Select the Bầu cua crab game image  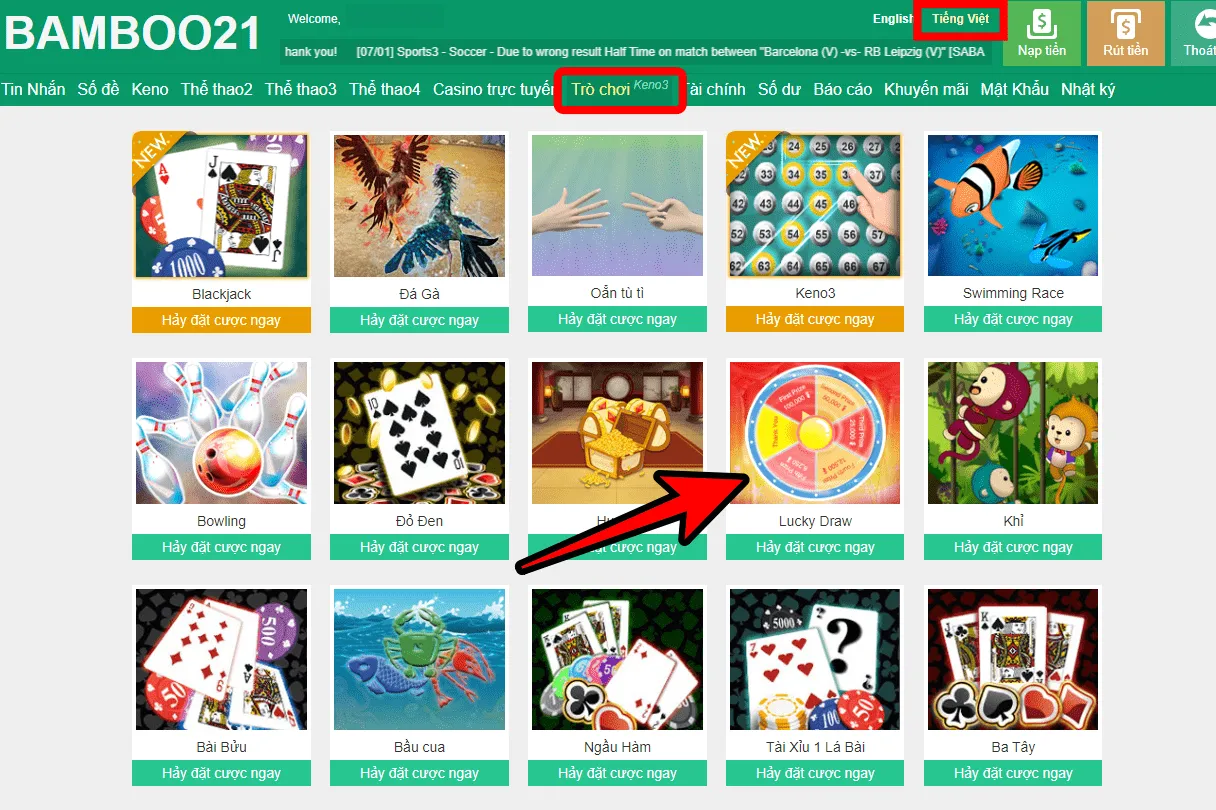[x=419, y=659]
